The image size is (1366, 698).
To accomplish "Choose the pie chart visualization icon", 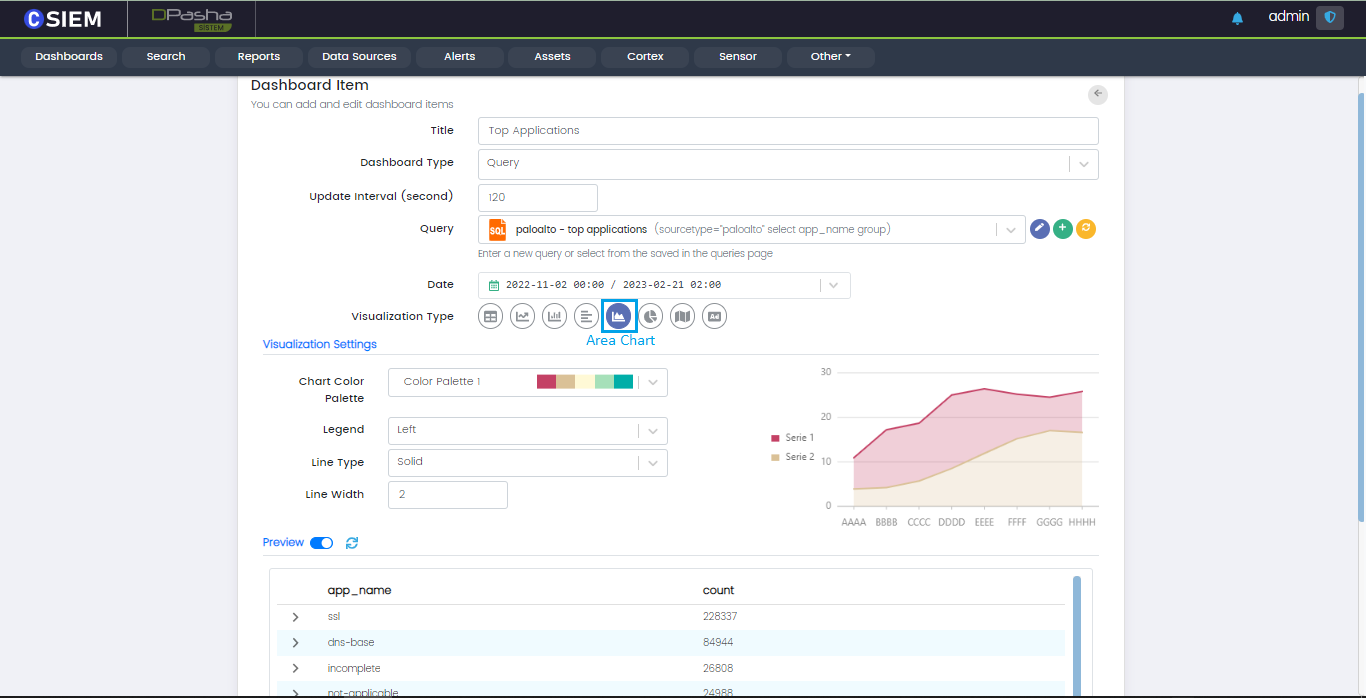I will click(651, 316).
